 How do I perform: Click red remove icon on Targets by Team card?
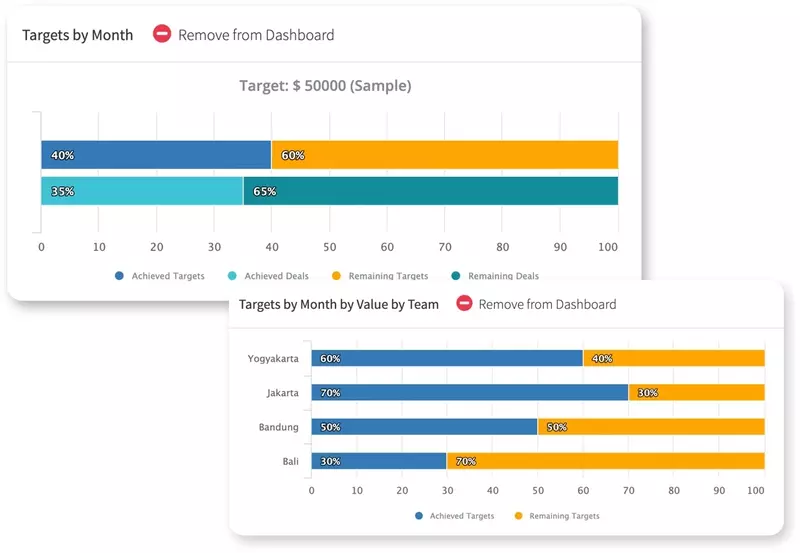pyautogui.click(x=464, y=303)
